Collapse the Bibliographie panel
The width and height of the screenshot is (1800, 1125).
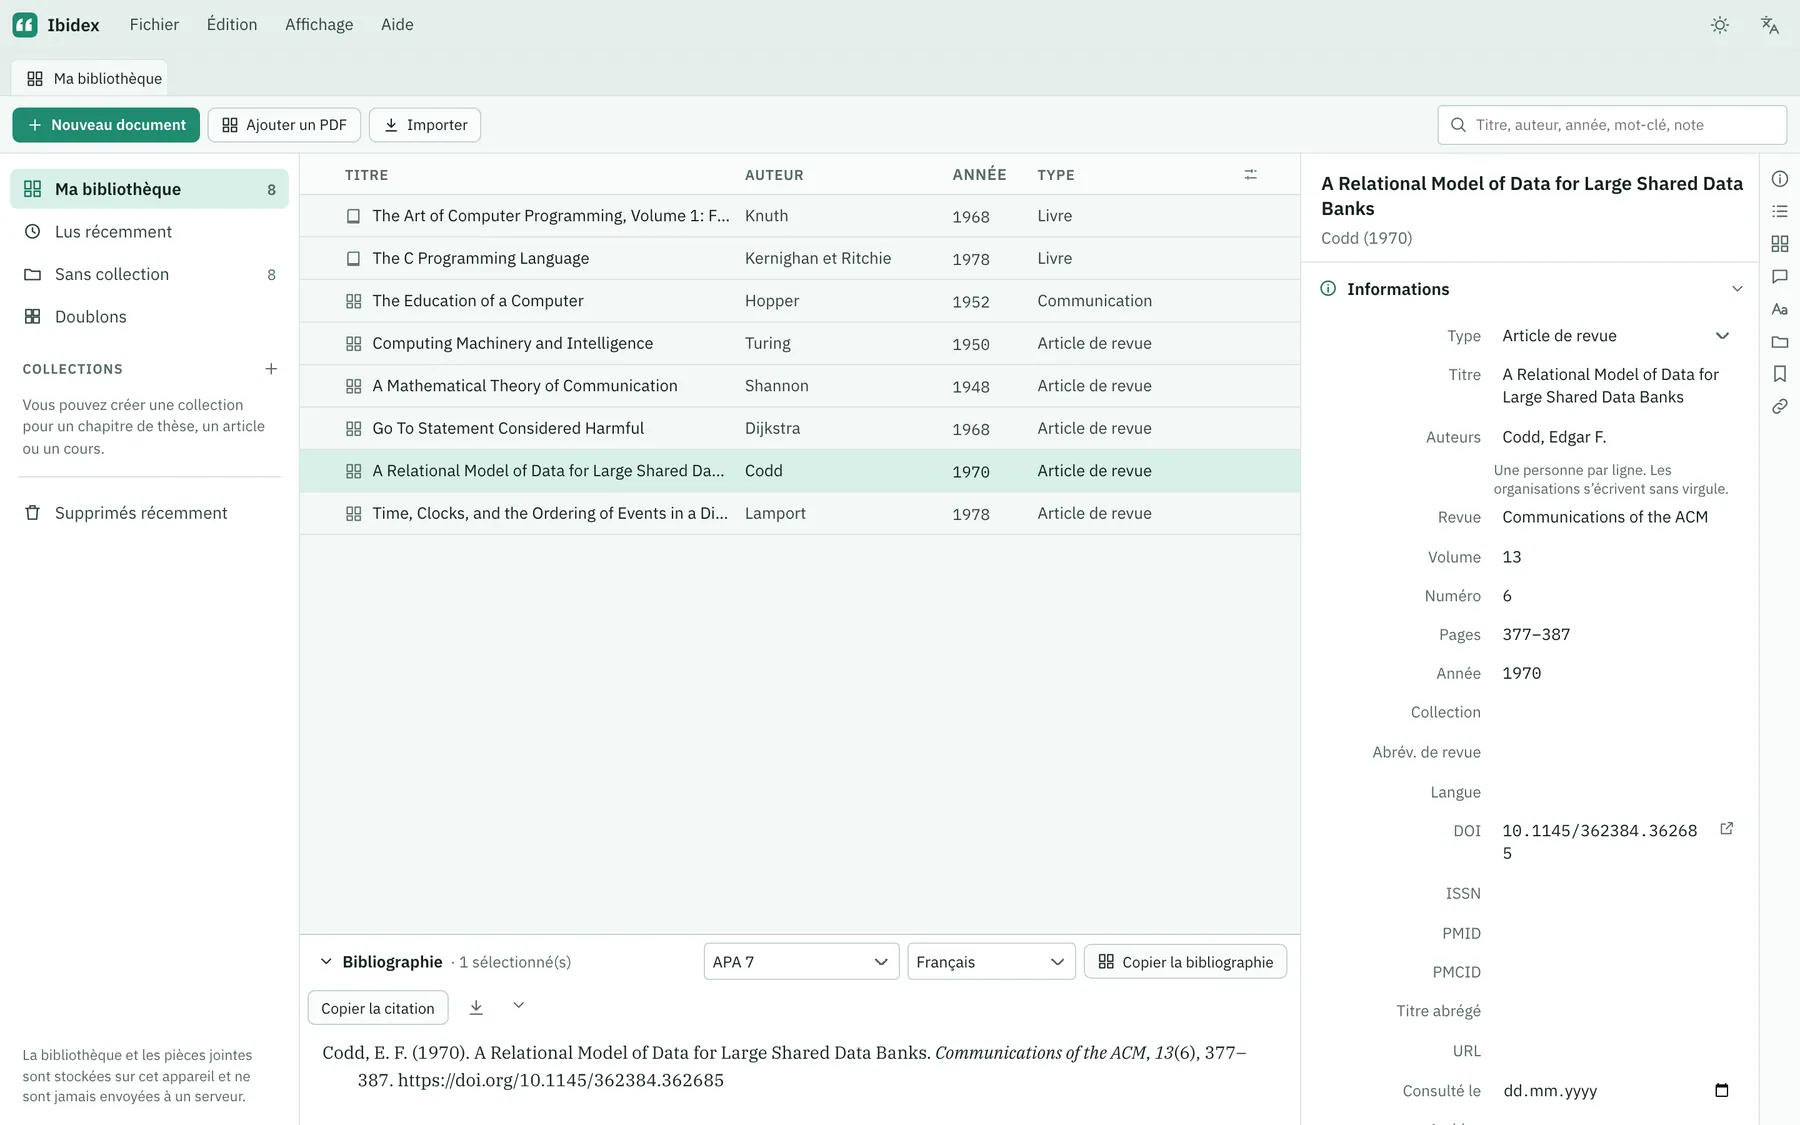pos(326,962)
